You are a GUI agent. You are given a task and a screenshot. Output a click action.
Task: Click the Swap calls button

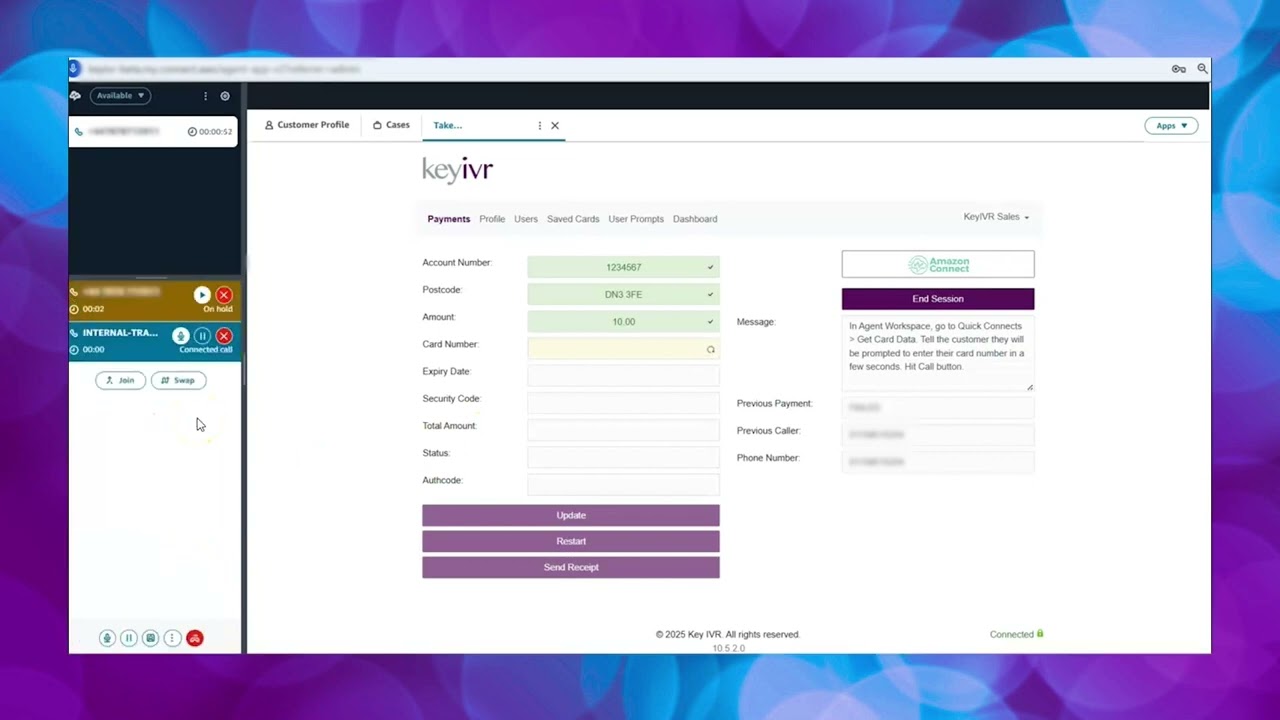pos(178,380)
